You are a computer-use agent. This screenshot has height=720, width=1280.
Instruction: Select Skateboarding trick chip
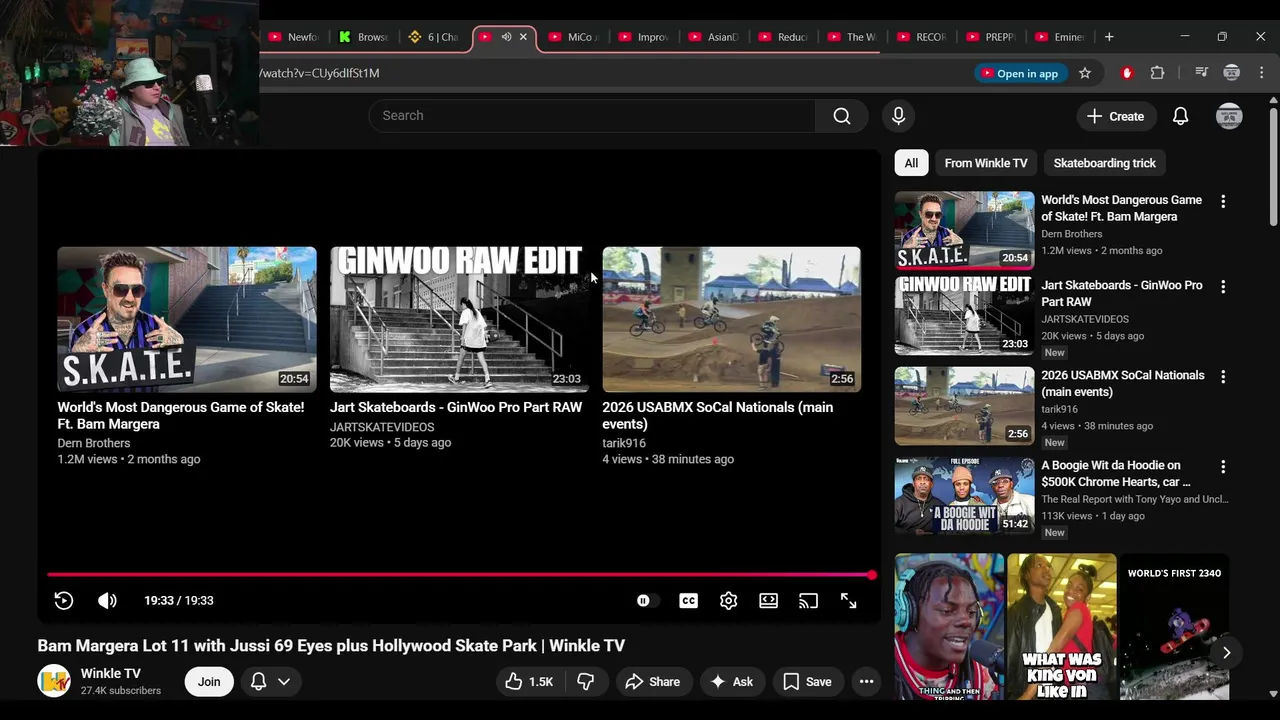pos(1104,163)
